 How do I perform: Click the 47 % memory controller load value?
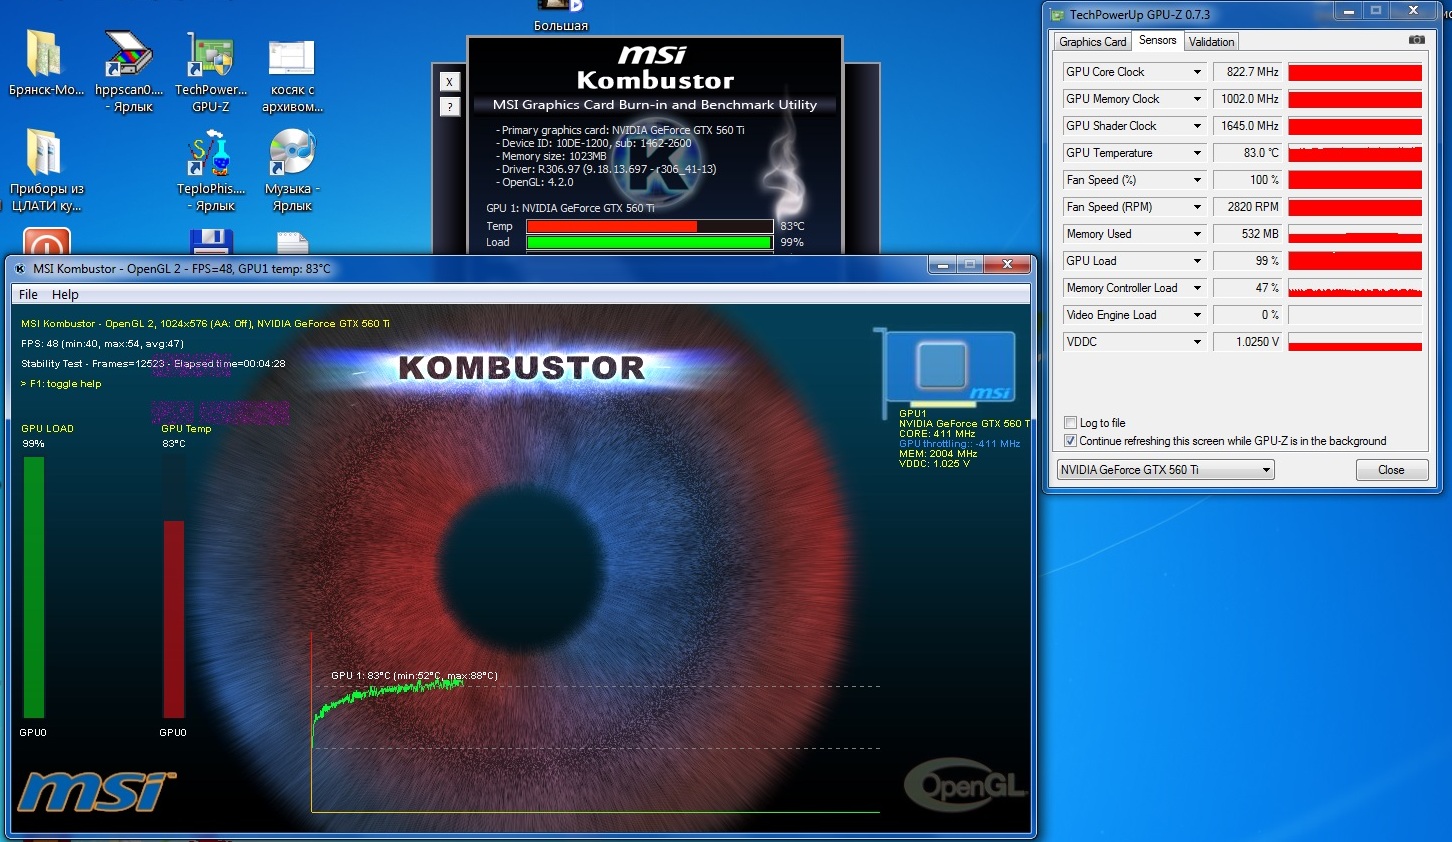tap(1248, 288)
